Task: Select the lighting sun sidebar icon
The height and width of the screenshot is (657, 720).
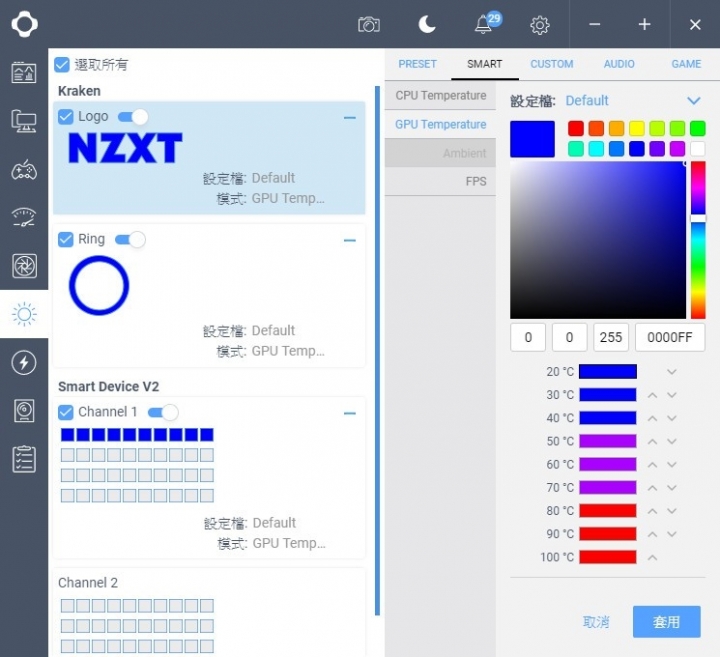Action: 24,314
